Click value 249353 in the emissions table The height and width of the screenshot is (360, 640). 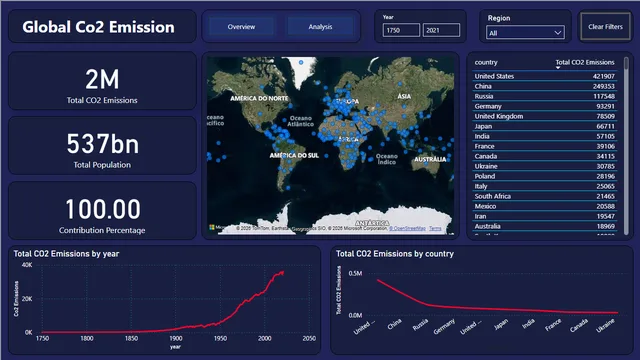[x=603, y=86]
